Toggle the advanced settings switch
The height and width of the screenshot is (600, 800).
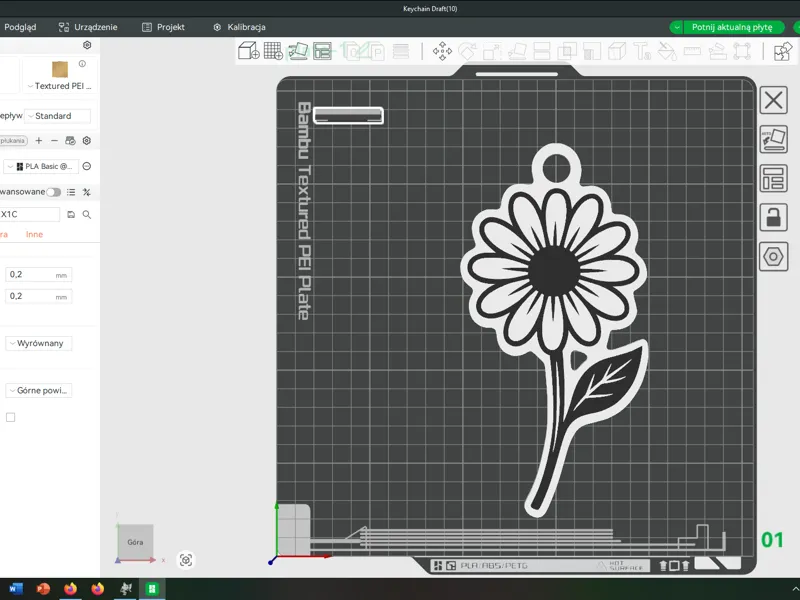54,192
